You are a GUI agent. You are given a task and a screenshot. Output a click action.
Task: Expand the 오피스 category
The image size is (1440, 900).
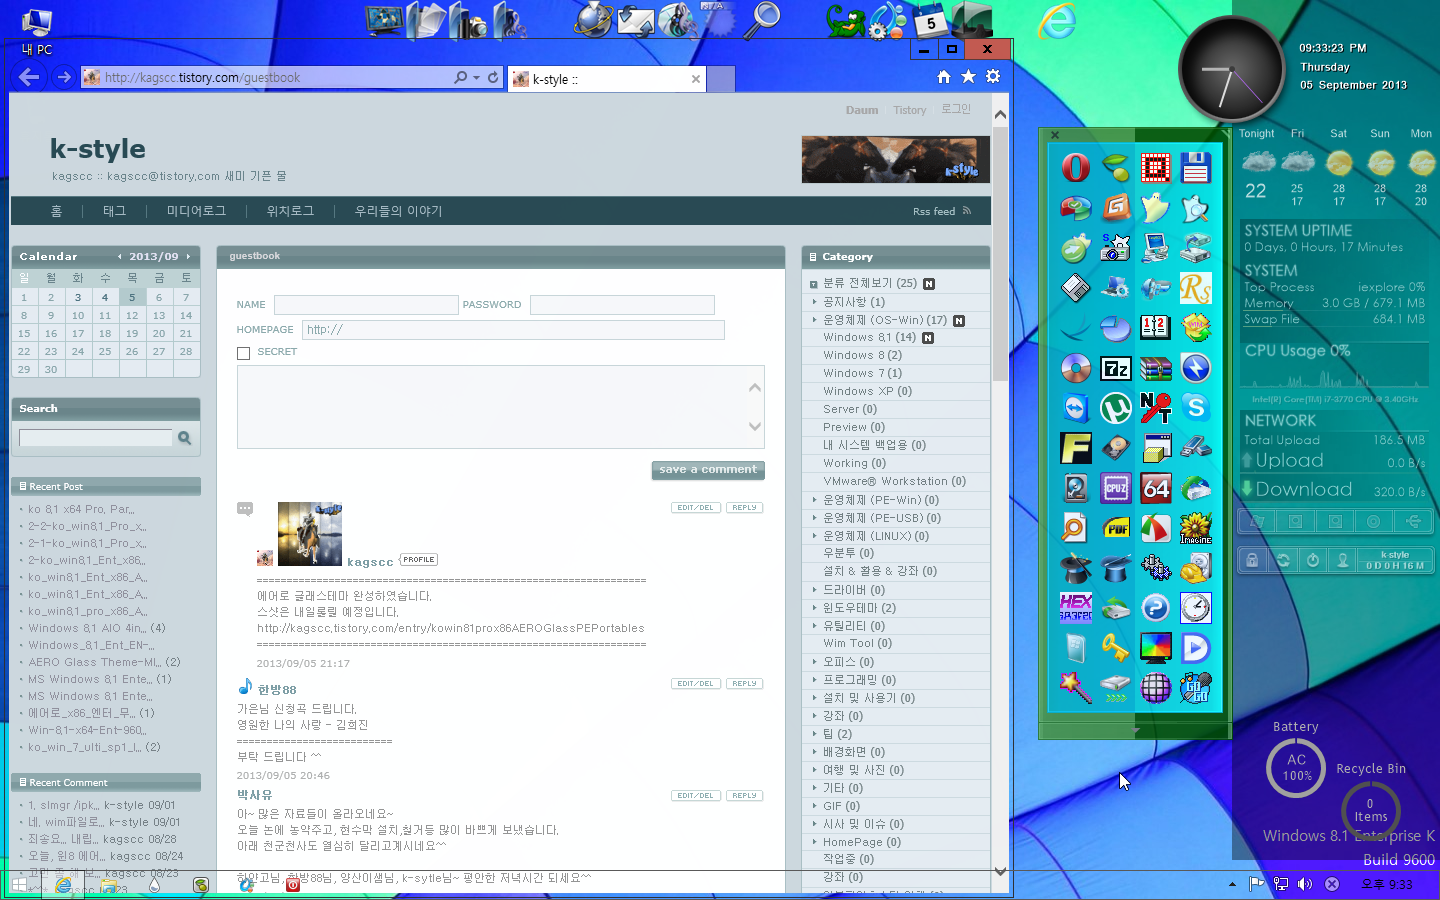(814, 662)
